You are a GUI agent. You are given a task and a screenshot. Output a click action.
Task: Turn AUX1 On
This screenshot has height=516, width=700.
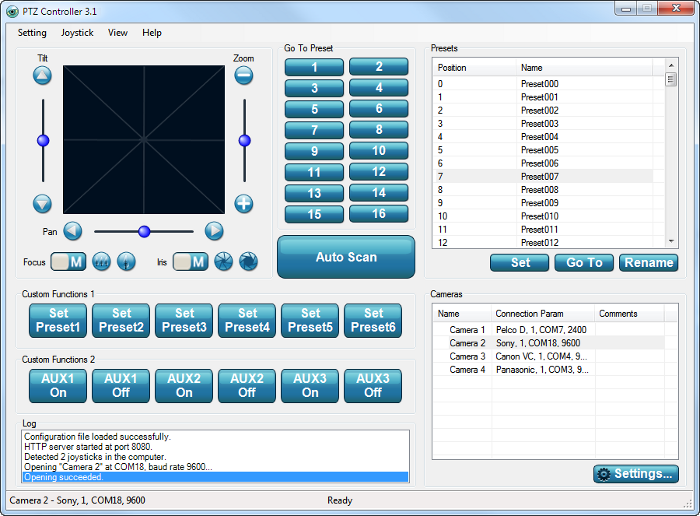pos(58,386)
